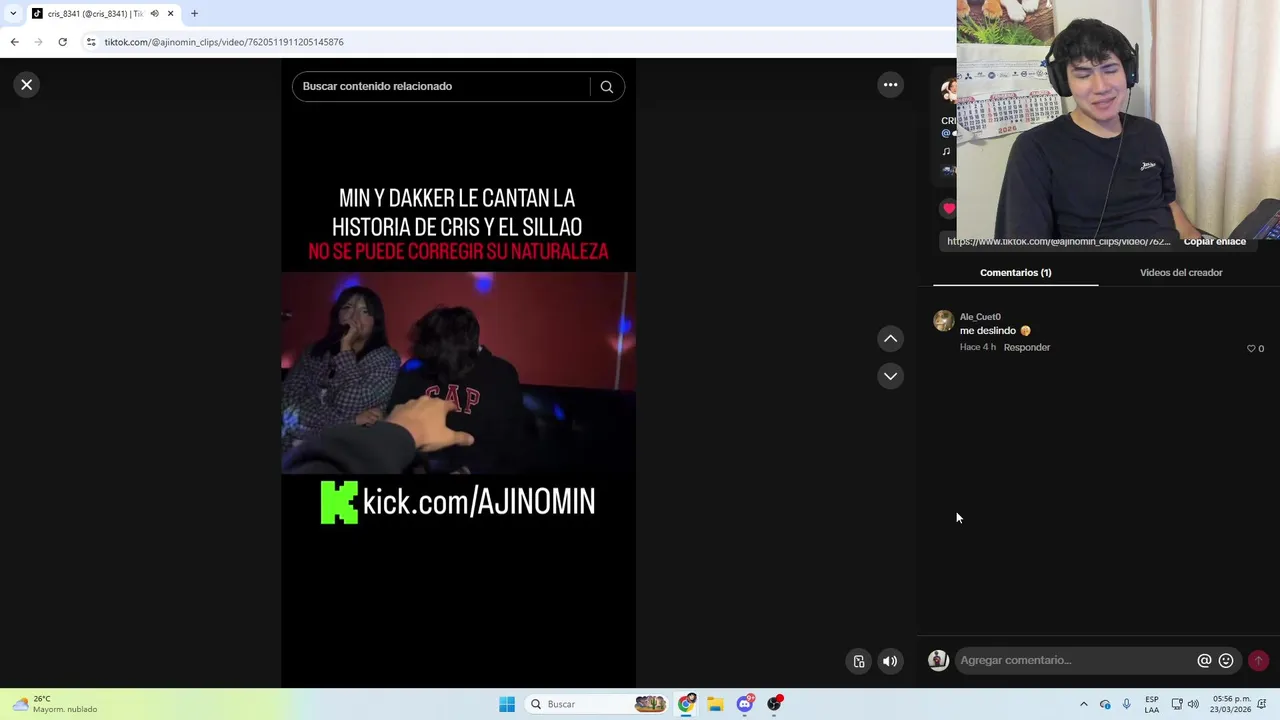Click the Copiar enlace button

(1214, 241)
